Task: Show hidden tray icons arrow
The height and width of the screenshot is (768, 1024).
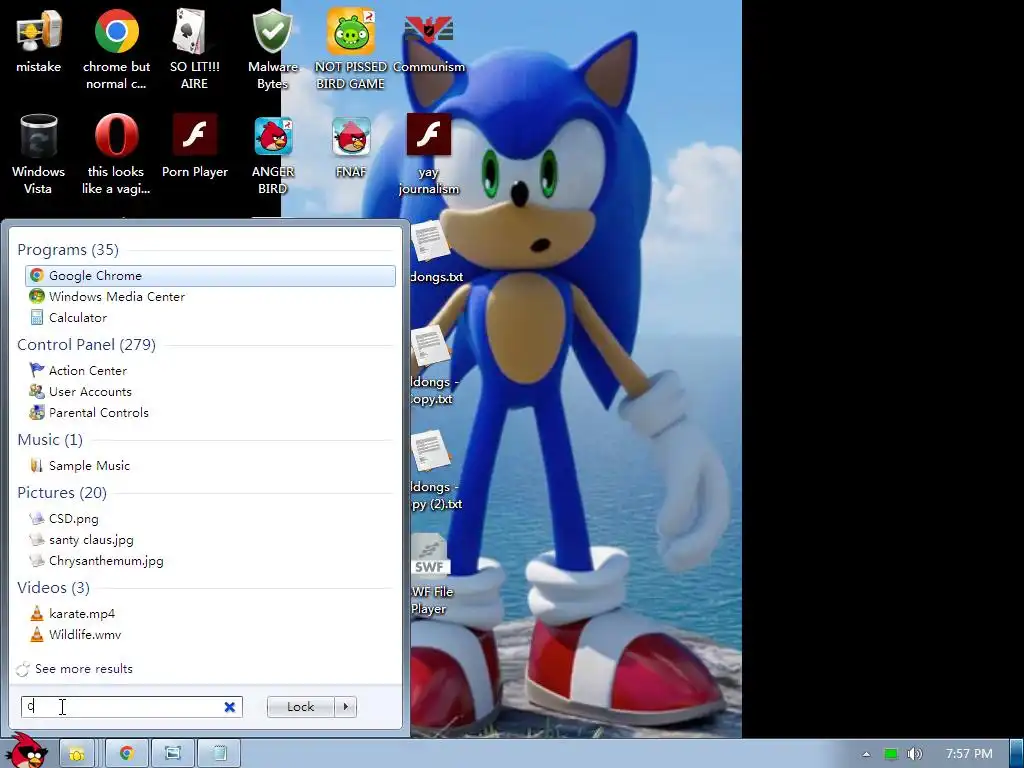Action: 866,754
